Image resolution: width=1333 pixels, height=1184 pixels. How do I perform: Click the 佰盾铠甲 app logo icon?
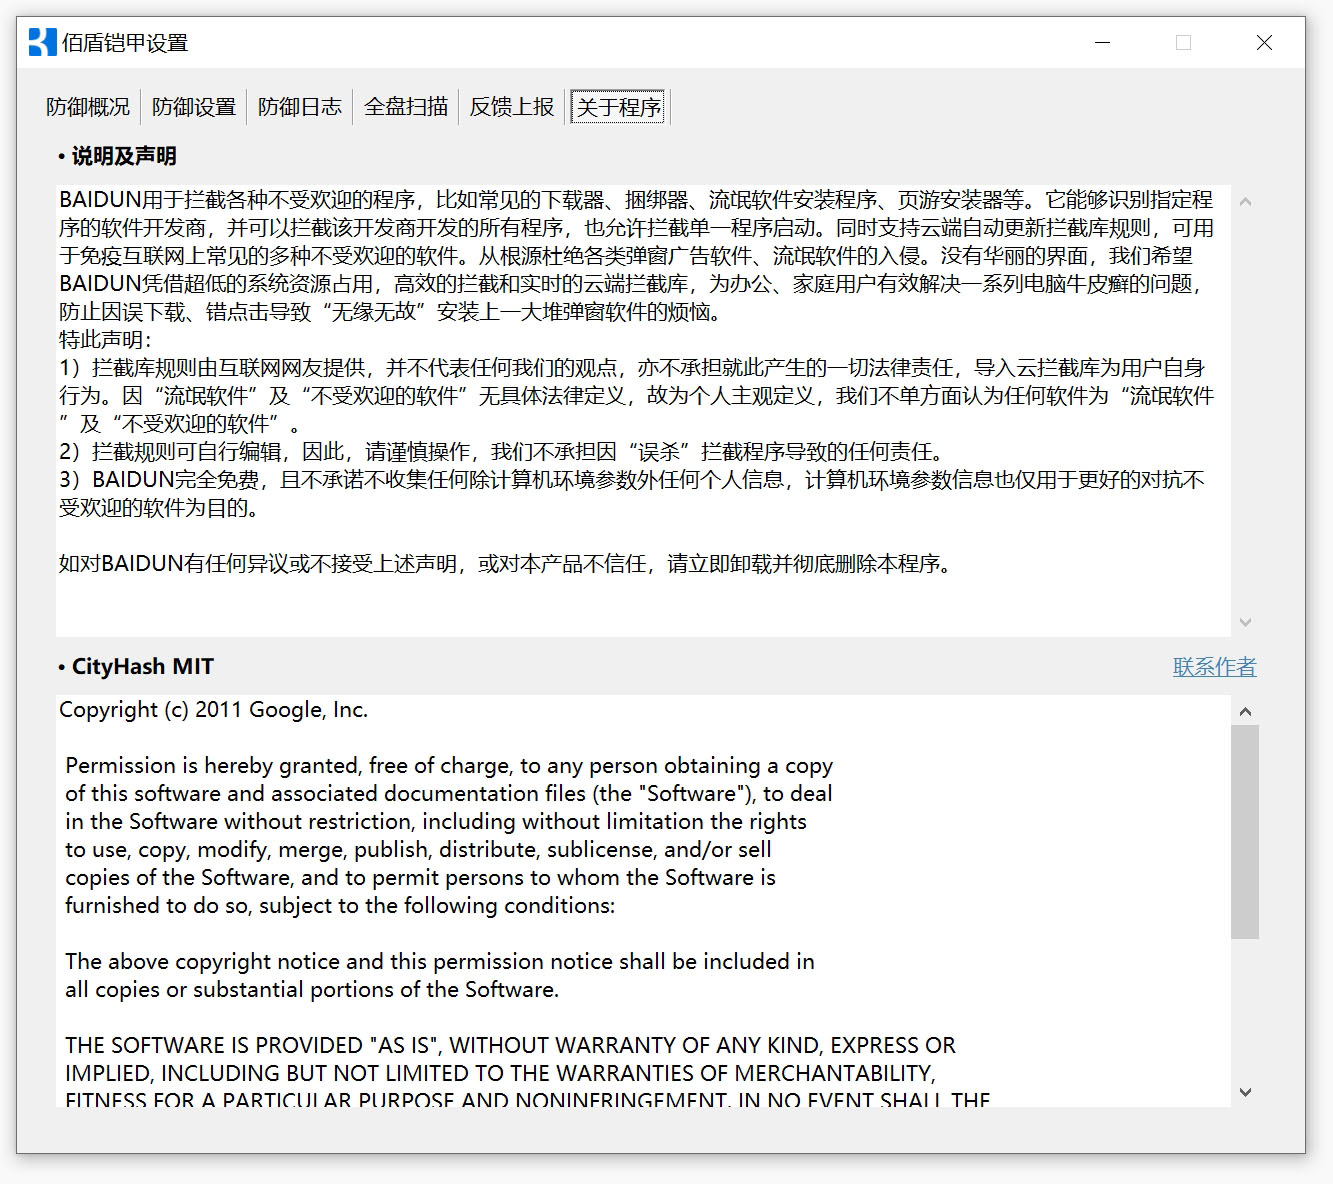(x=42, y=42)
